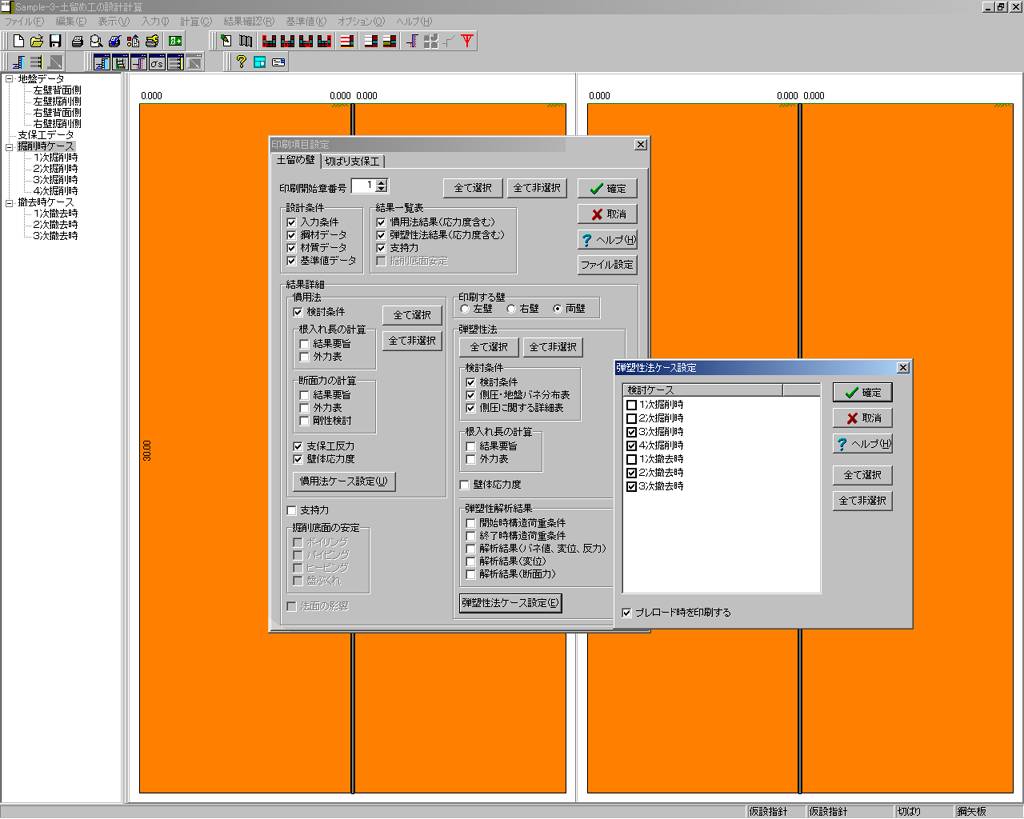
Task: Select 支保工データ in the tree
Action: click(x=45, y=135)
